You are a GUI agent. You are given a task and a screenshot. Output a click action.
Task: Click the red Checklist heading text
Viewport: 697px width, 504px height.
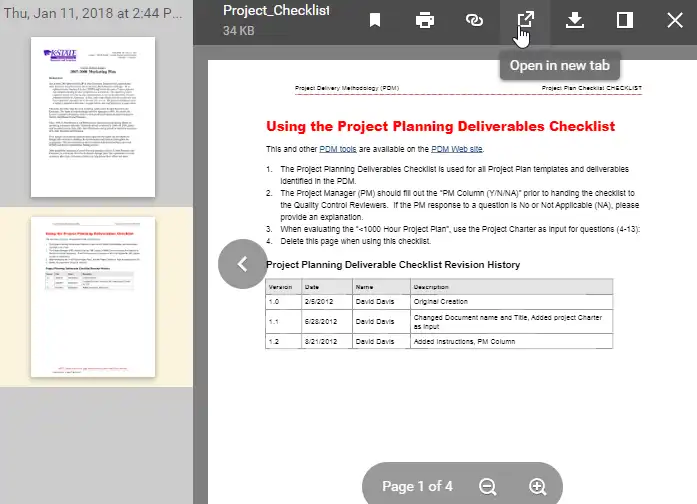441,126
